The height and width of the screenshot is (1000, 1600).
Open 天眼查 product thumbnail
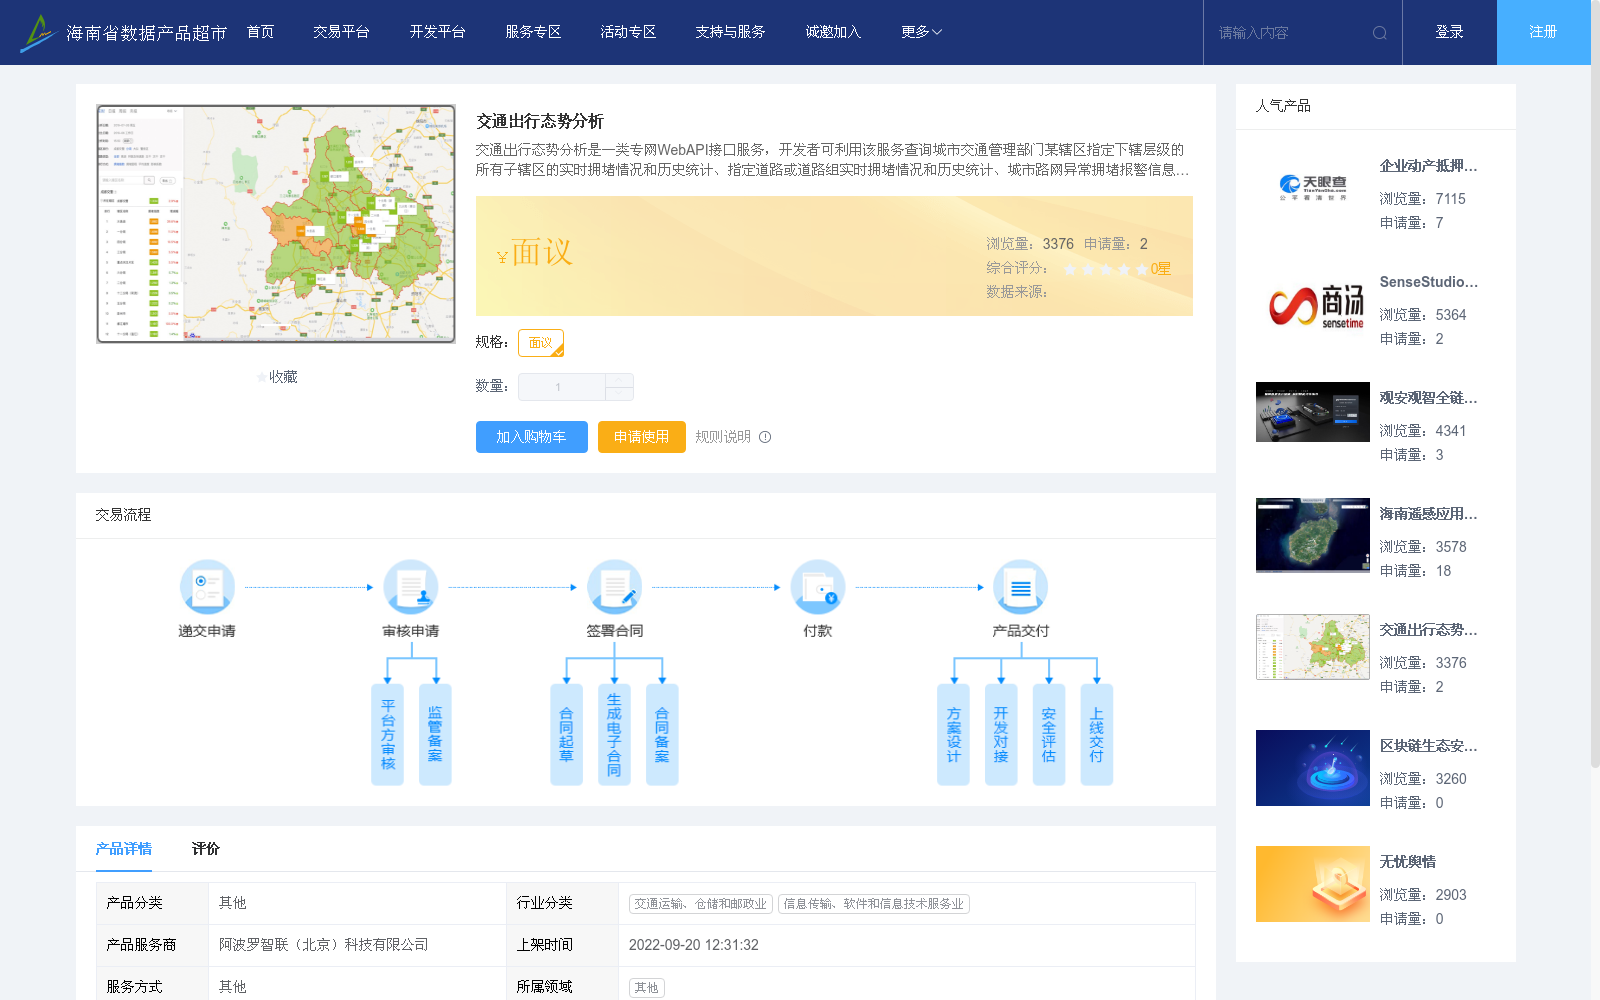click(1313, 188)
